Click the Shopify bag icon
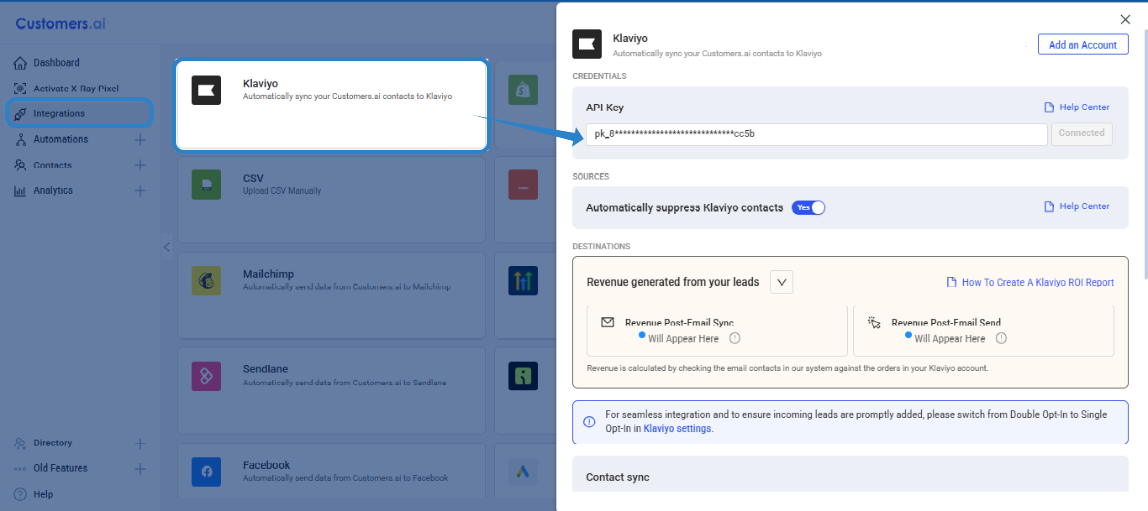Screen dimensions: 1148x511 (523, 90)
